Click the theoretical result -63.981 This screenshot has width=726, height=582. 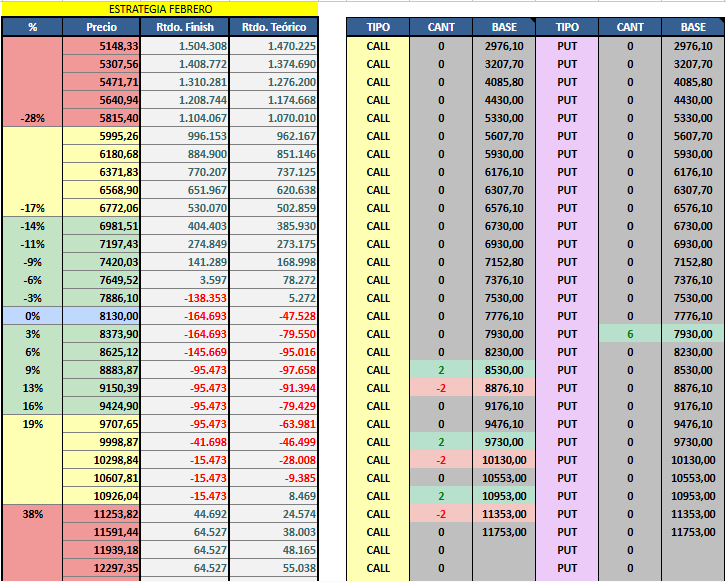(x=274, y=424)
